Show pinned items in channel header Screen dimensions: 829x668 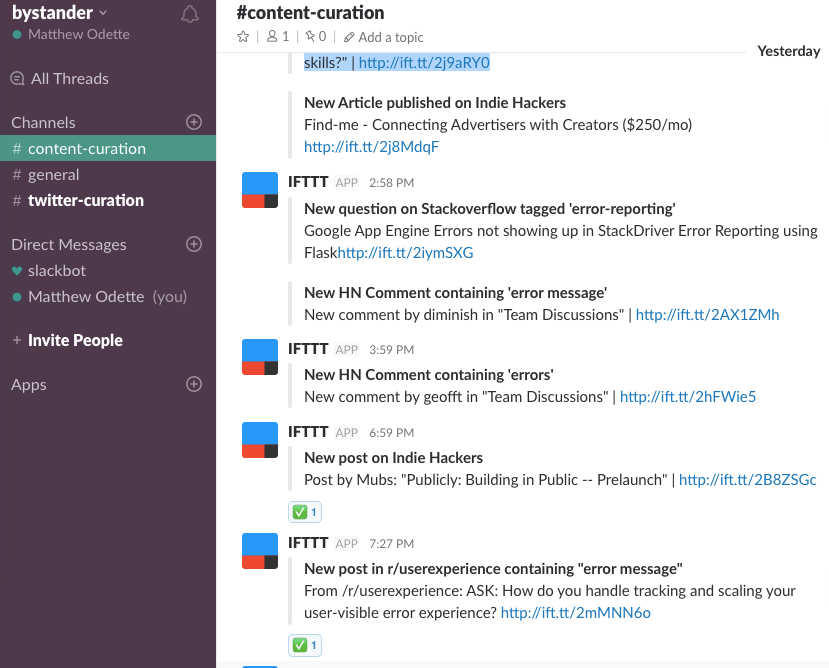coord(315,37)
